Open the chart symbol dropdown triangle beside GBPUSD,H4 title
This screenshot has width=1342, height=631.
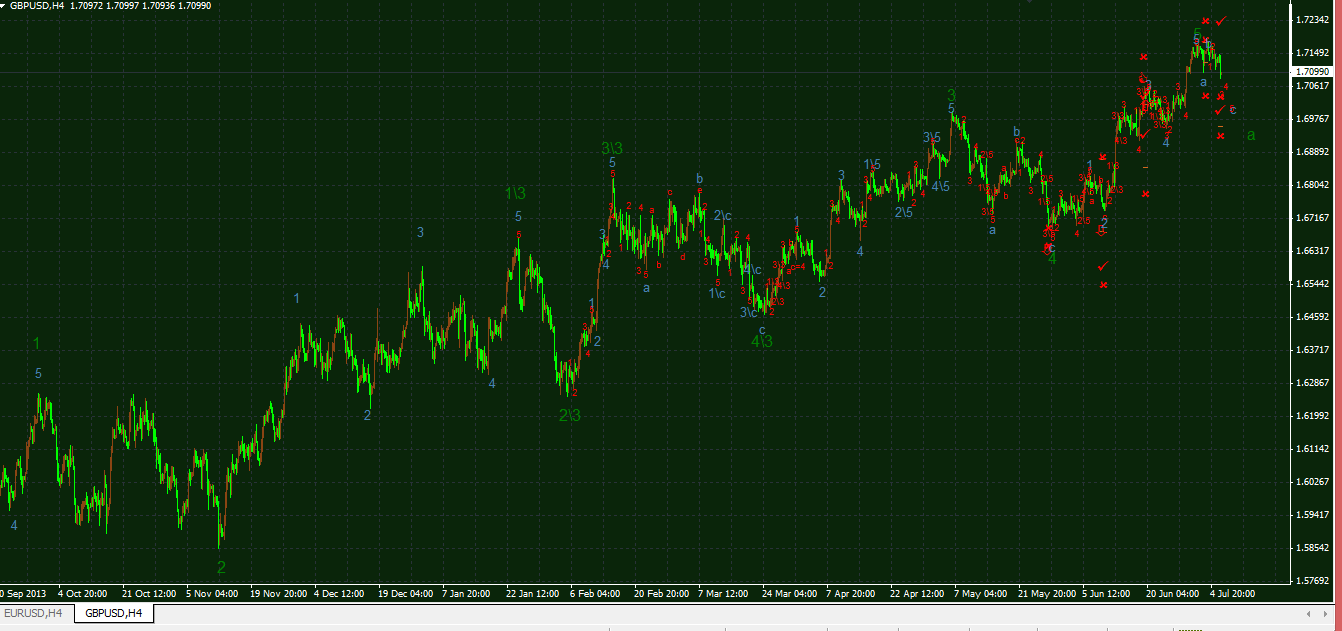5,6
